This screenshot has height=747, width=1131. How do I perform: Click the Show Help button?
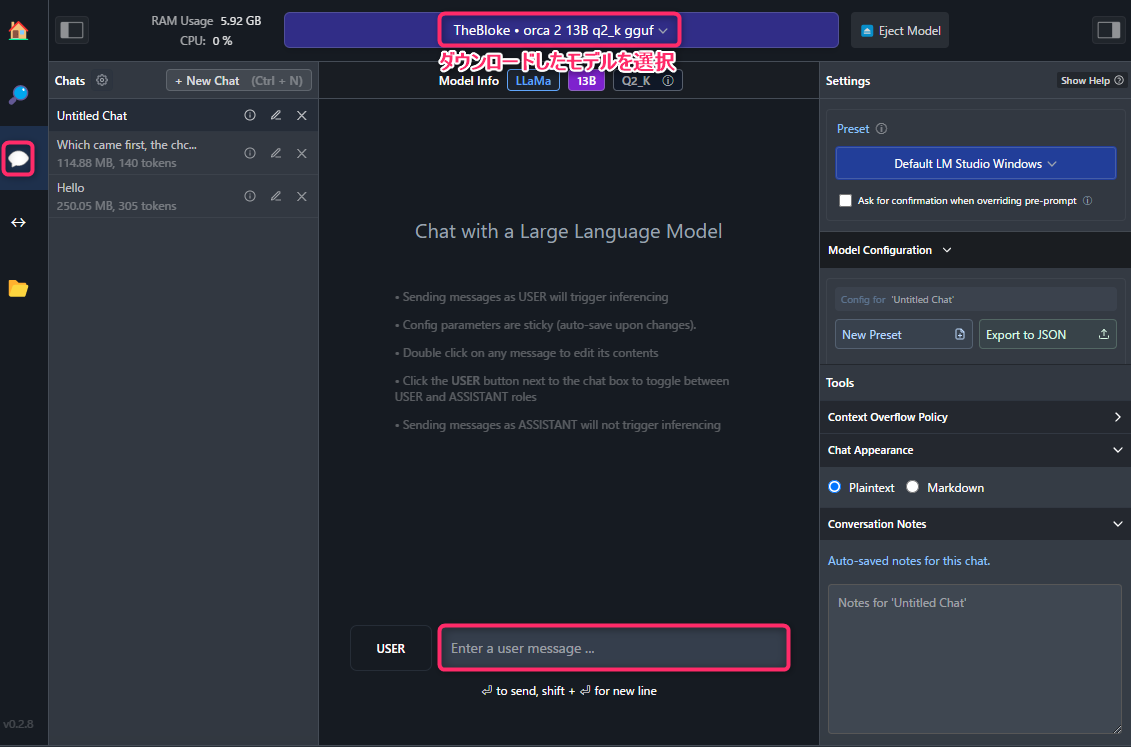point(1091,80)
